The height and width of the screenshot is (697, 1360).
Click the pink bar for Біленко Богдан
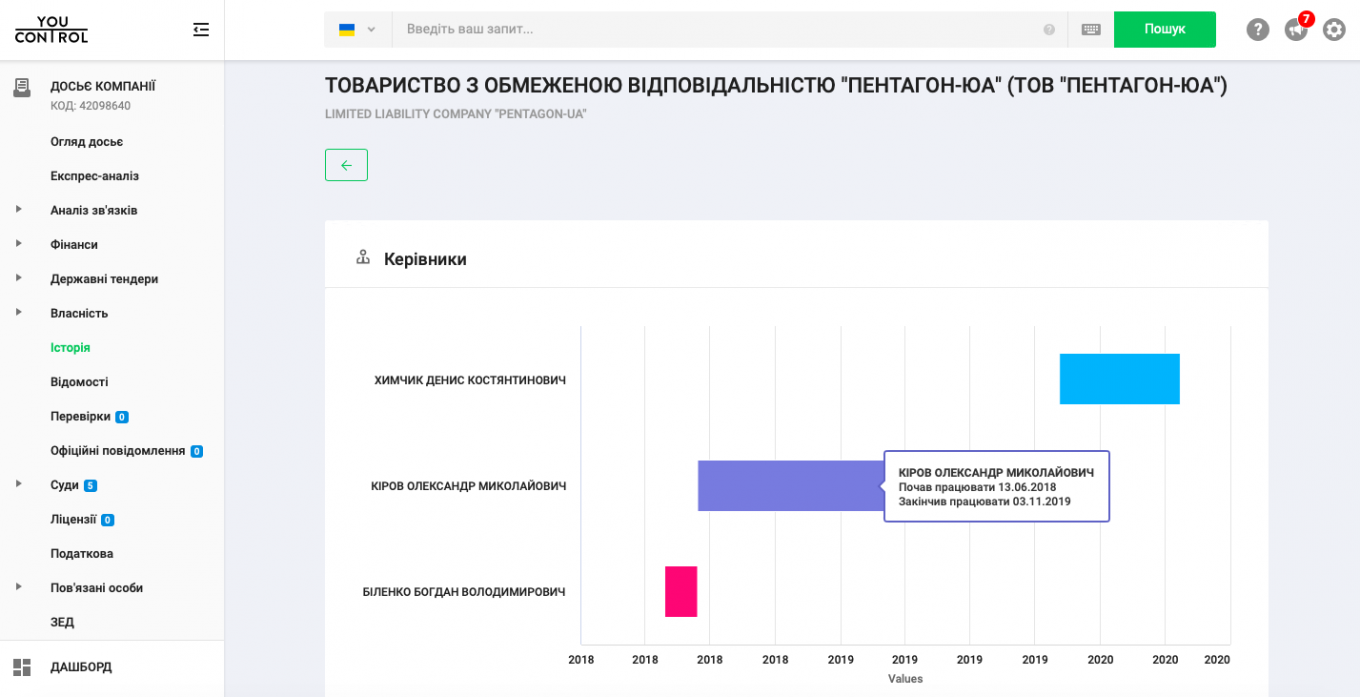[x=681, y=591]
